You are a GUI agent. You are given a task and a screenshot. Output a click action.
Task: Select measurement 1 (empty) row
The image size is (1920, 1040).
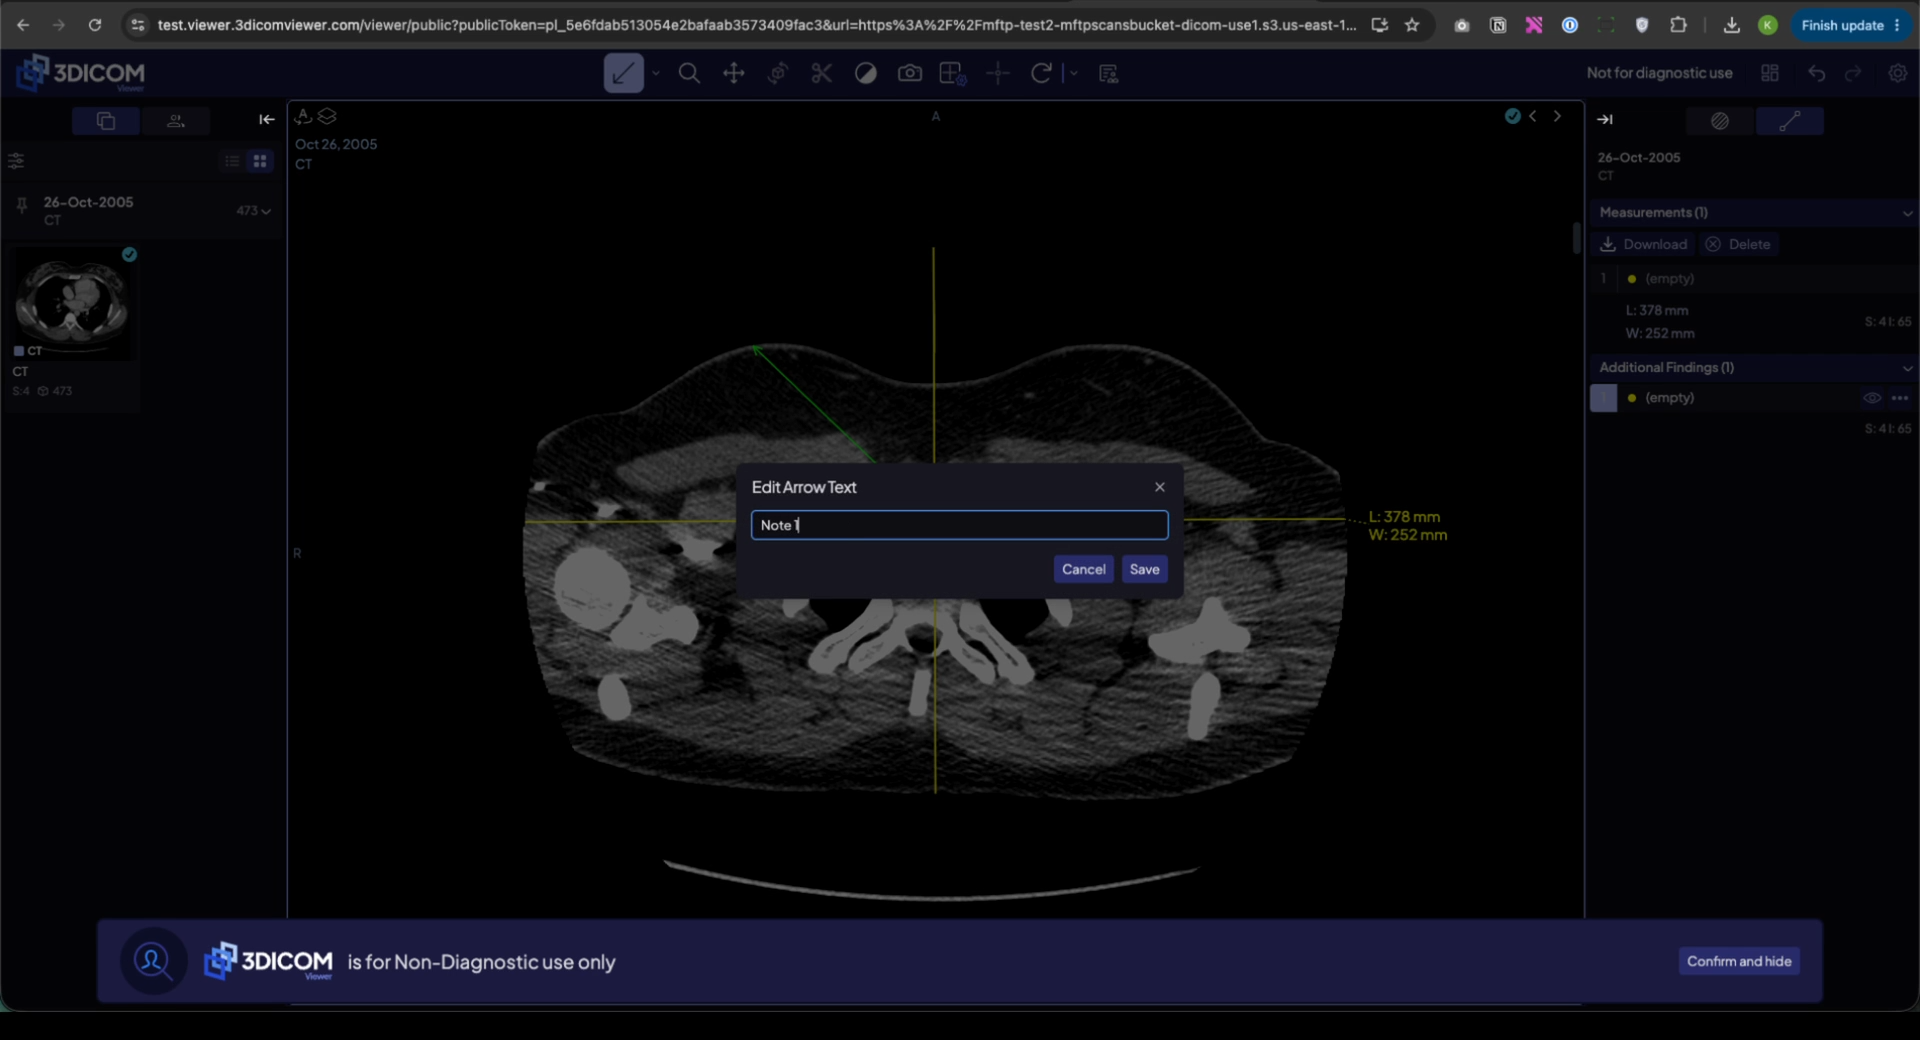1753,278
